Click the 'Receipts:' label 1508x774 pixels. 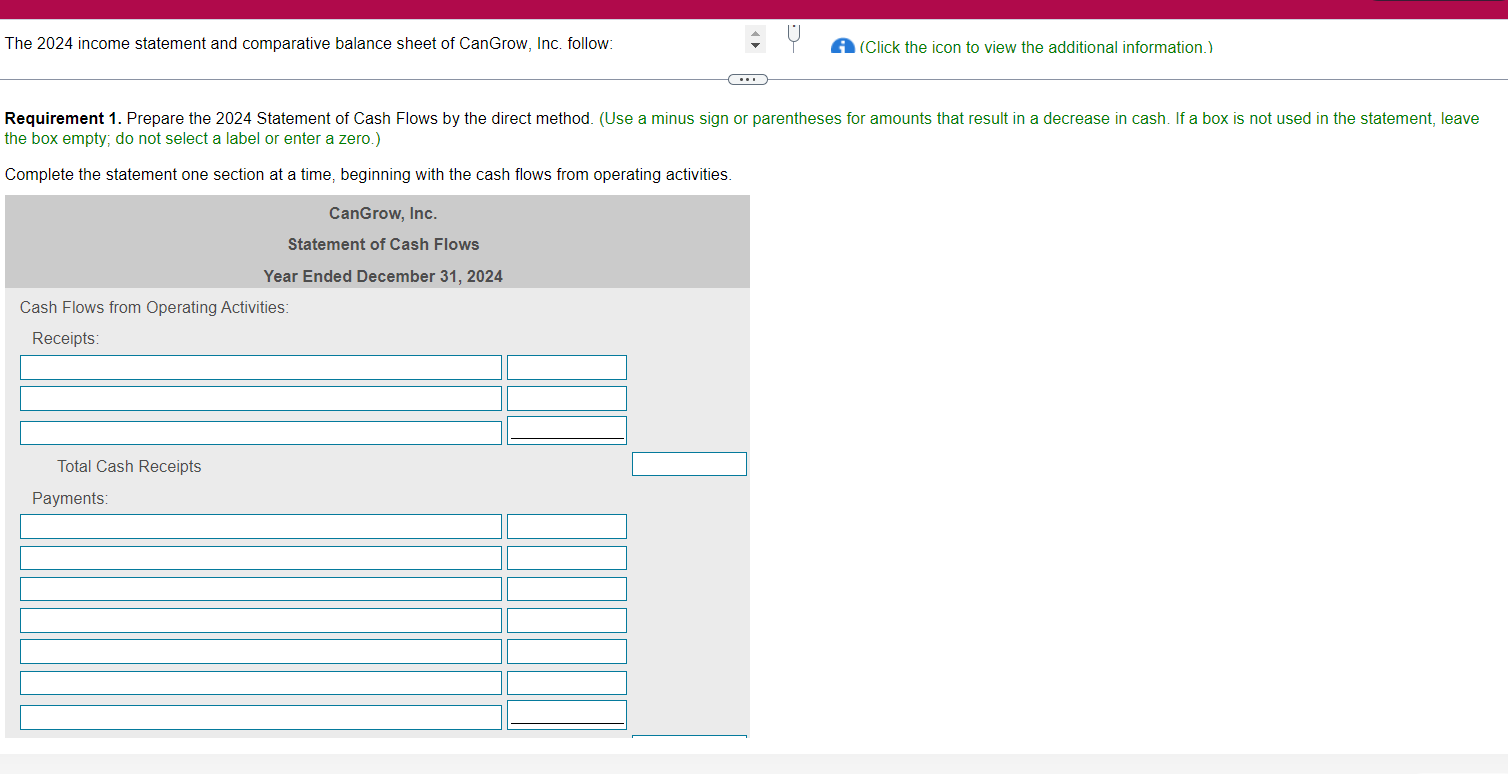(66, 339)
